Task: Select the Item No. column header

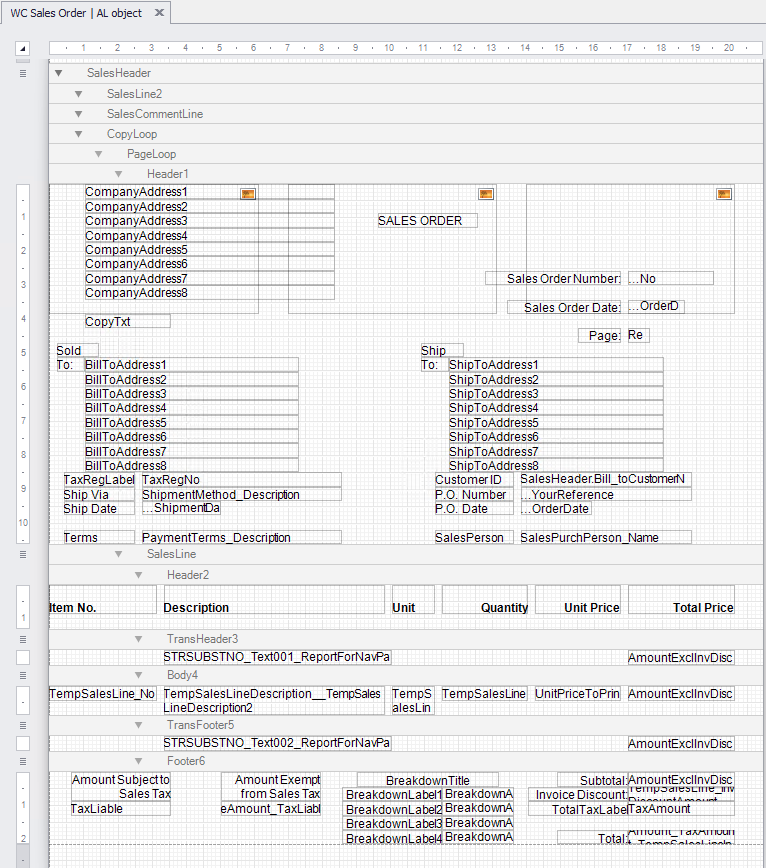Action: (x=103, y=600)
